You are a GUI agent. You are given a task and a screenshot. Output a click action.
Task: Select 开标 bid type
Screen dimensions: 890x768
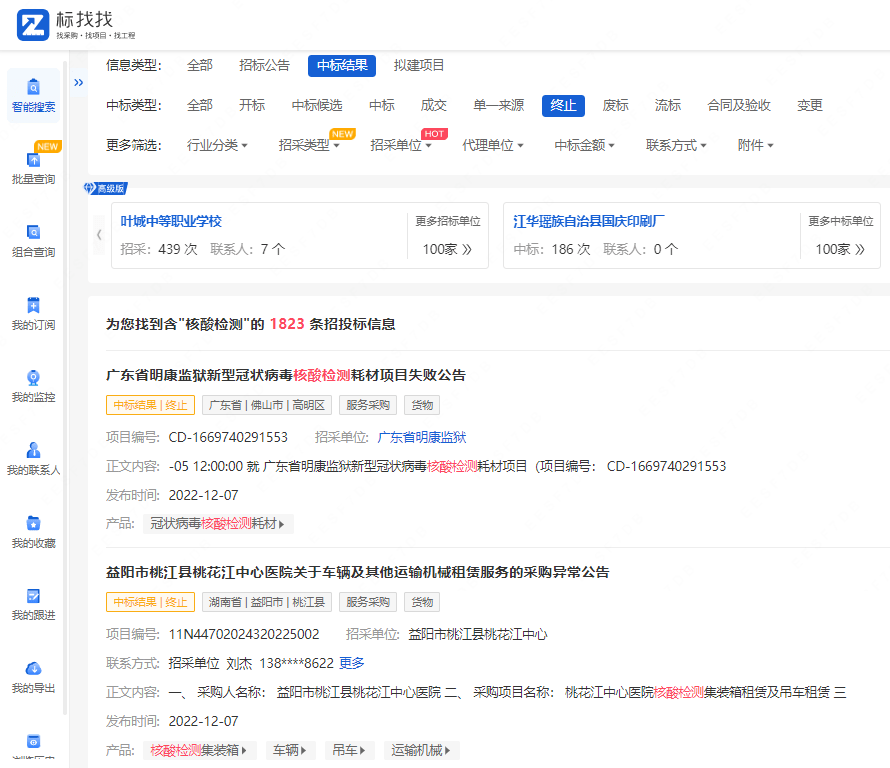(252, 106)
